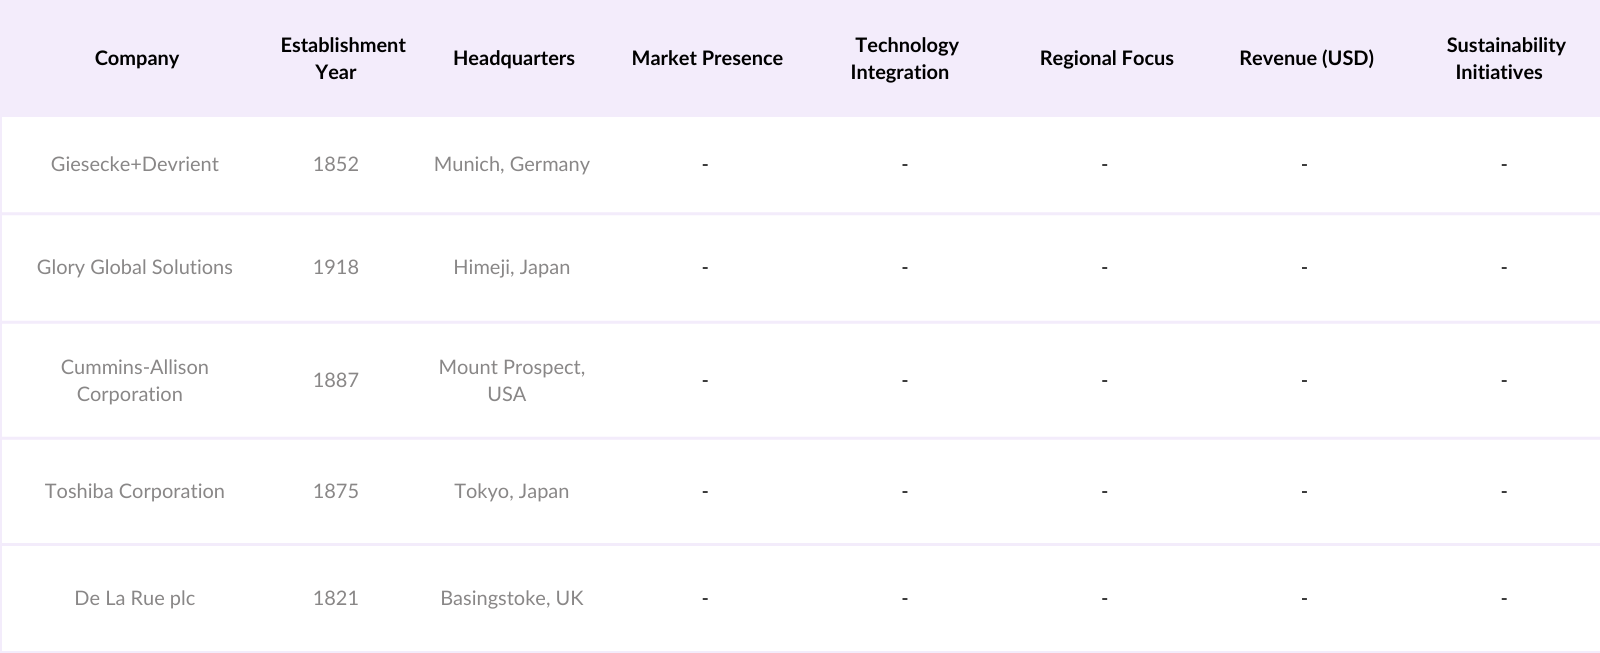Click the Mount Prospect, USA cell
Screen dimensions: 1600x653
[x=512, y=380]
